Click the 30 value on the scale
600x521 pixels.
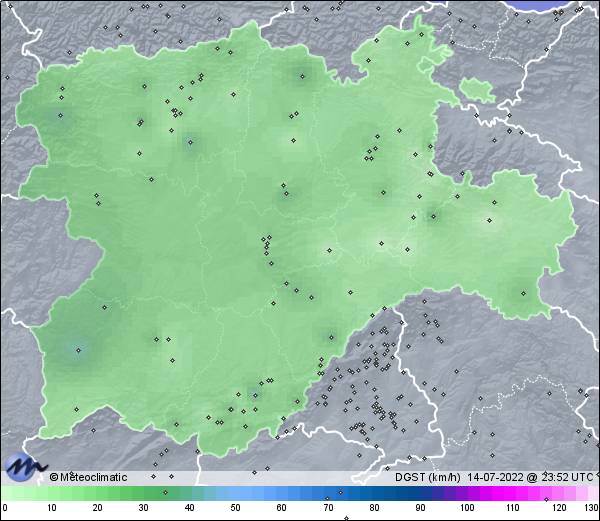tap(143, 508)
